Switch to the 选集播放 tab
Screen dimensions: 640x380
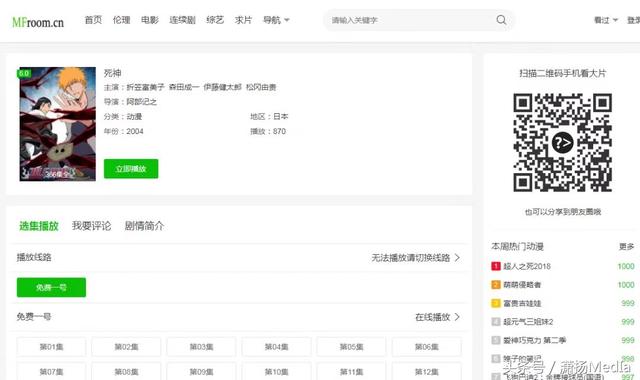click(39, 226)
